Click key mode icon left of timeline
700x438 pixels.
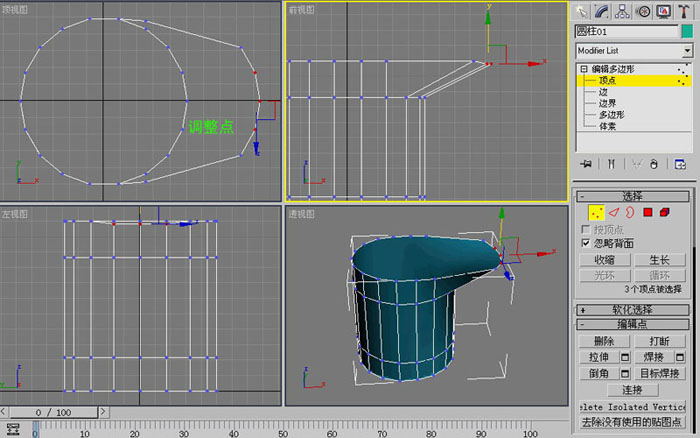pos(13,430)
